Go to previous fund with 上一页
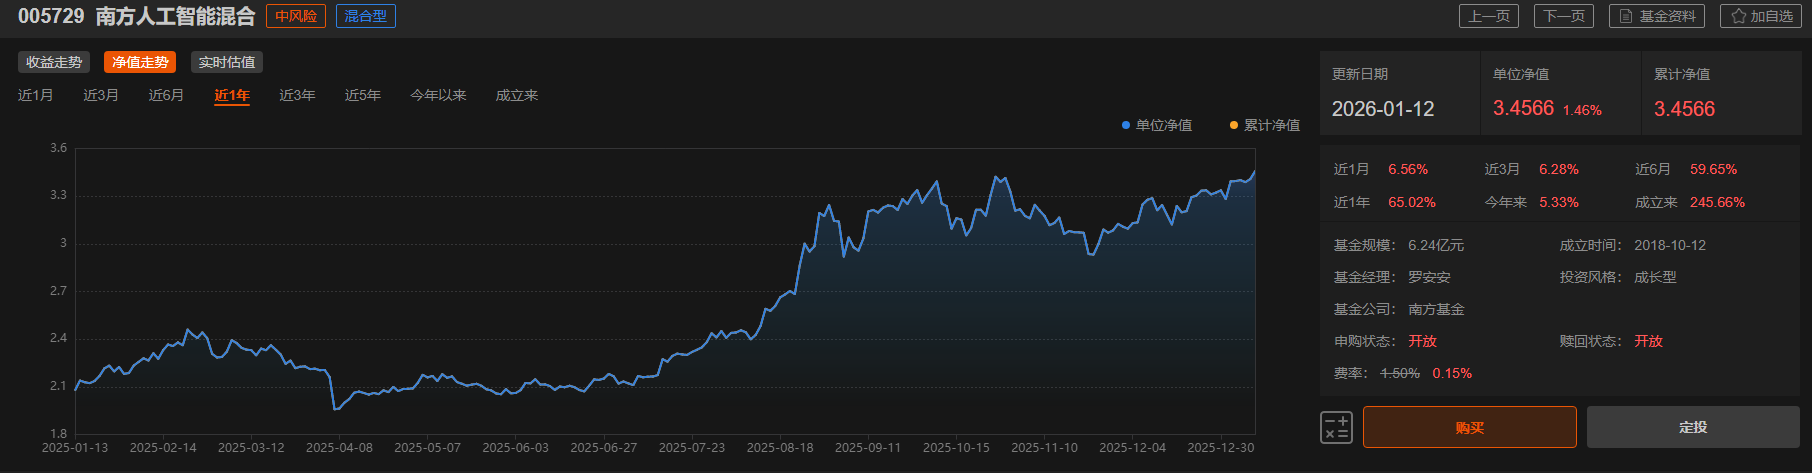Screen dimensions: 1812x473 [1489, 16]
